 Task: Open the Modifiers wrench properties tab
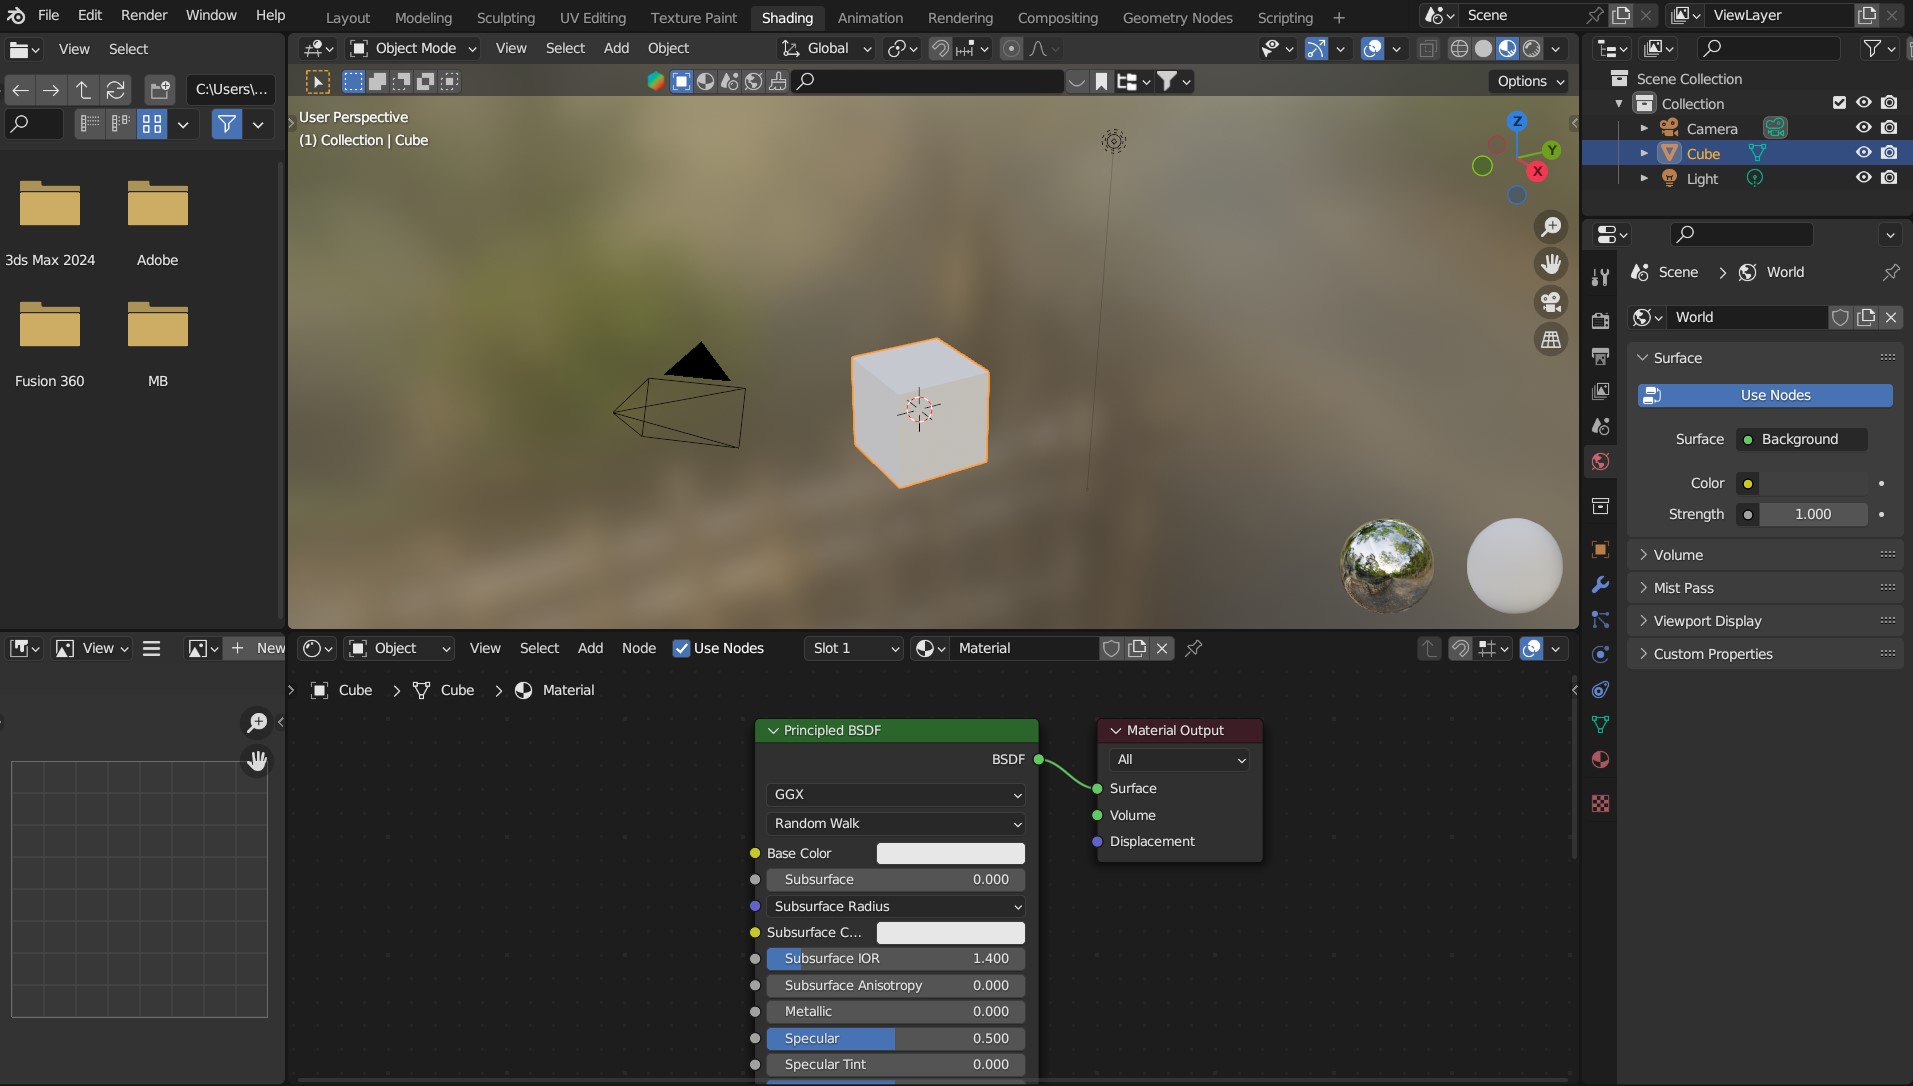point(1600,585)
